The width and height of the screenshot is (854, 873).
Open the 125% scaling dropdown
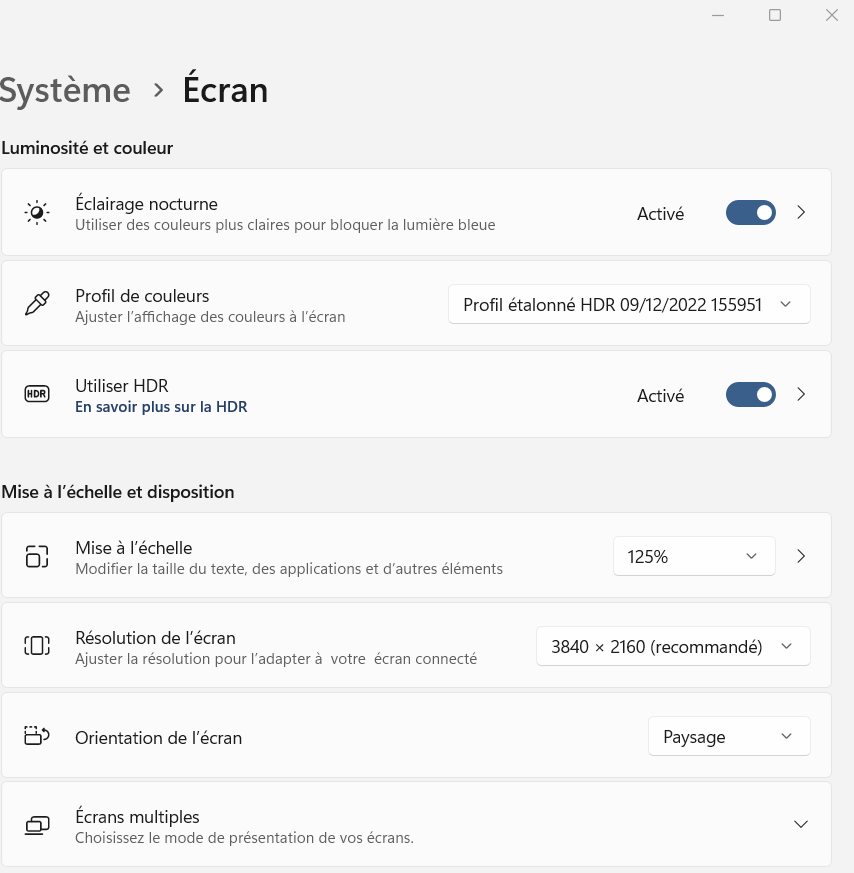pyautogui.click(x=693, y=556)
